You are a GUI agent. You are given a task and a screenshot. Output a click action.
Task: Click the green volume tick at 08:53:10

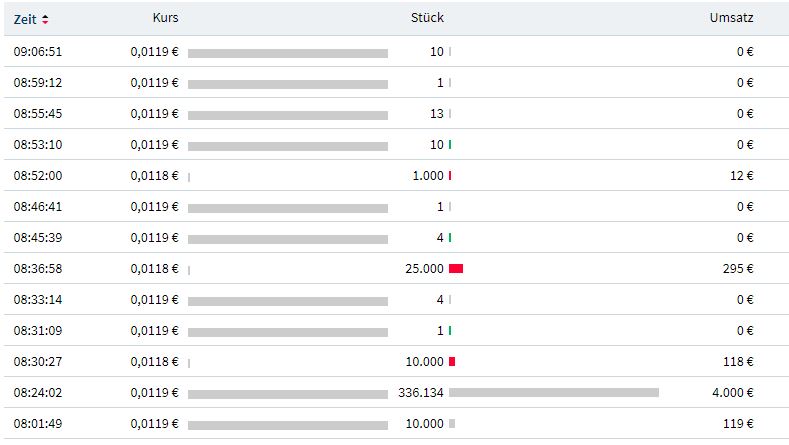click(x=450, y=145)
